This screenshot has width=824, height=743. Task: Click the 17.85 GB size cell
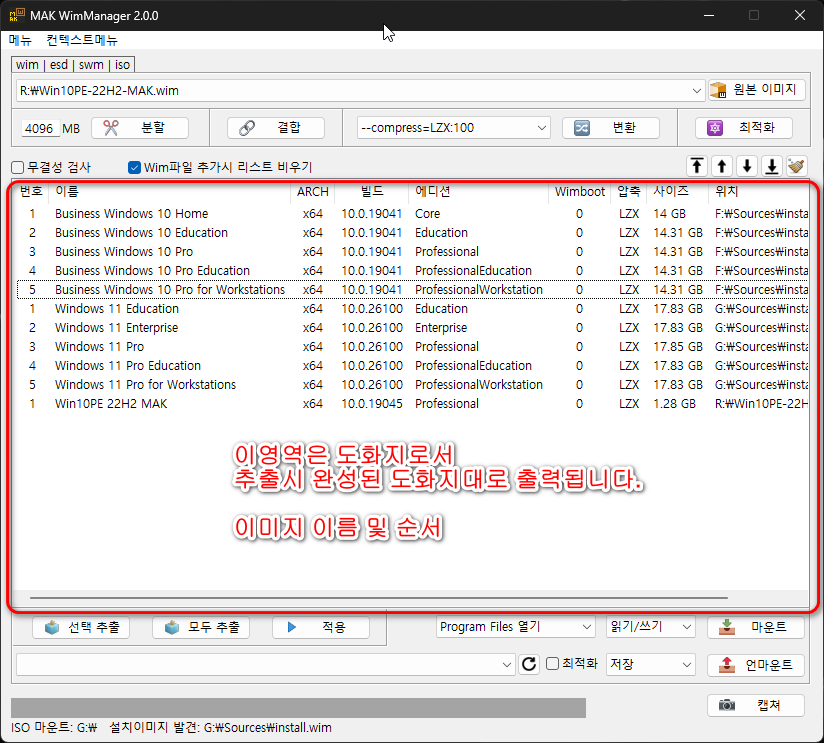click(677, 347)
